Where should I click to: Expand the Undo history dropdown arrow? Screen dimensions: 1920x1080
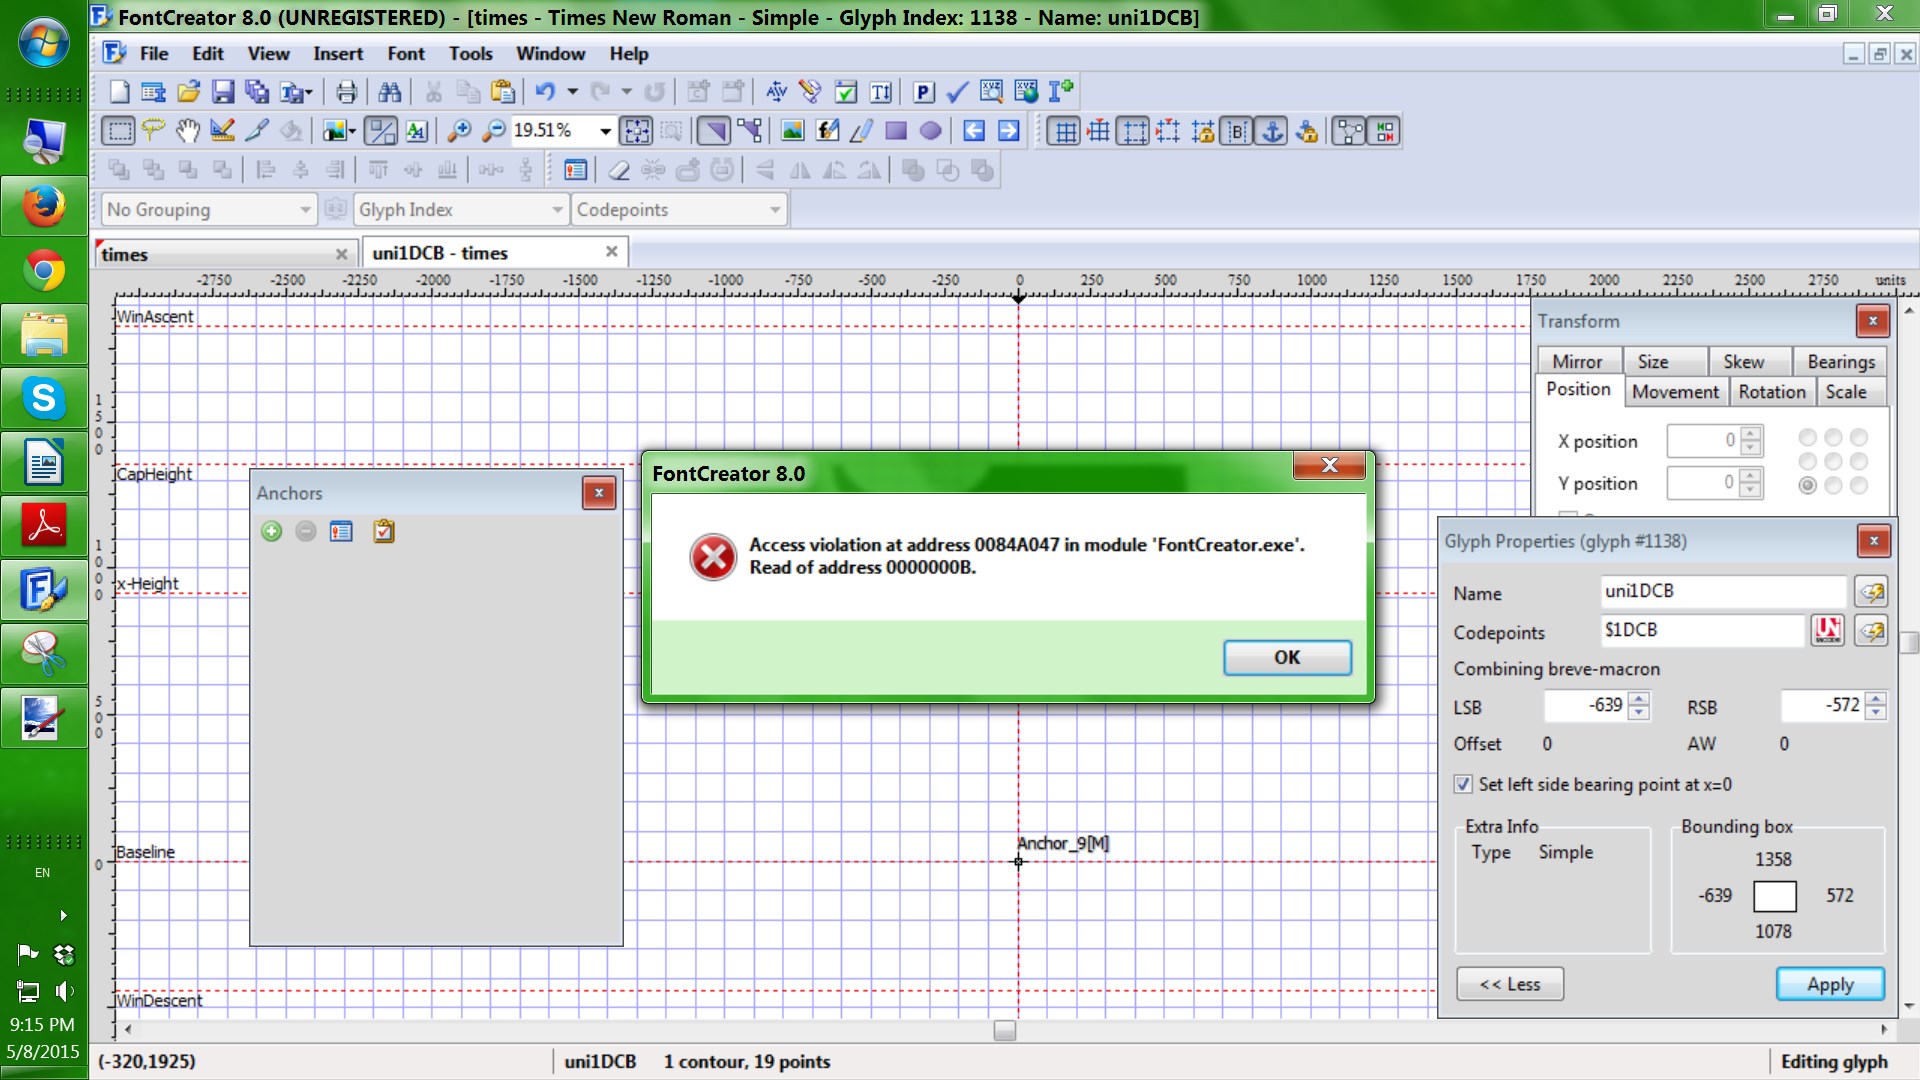(573, 92)
